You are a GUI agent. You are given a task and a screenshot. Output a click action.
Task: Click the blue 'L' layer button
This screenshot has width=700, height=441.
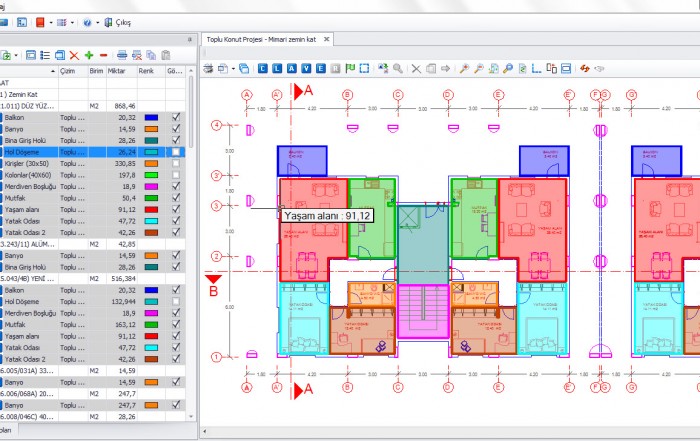[x=277, y=69]
